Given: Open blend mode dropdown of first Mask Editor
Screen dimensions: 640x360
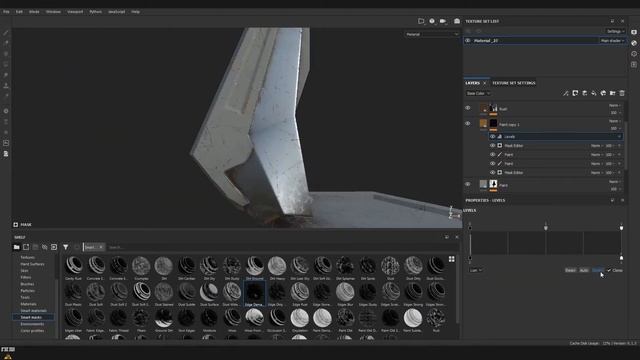Looking at the screenshot, I should 596,146.
